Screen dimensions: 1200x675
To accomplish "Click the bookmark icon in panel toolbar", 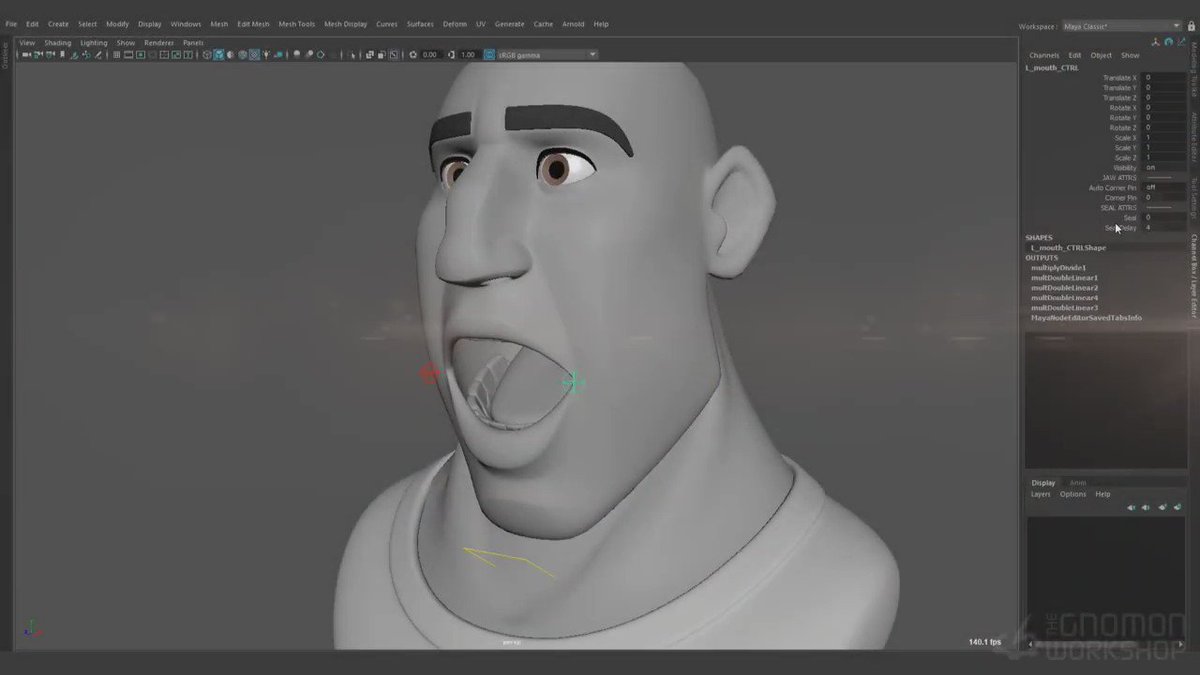I will point(62,54).
